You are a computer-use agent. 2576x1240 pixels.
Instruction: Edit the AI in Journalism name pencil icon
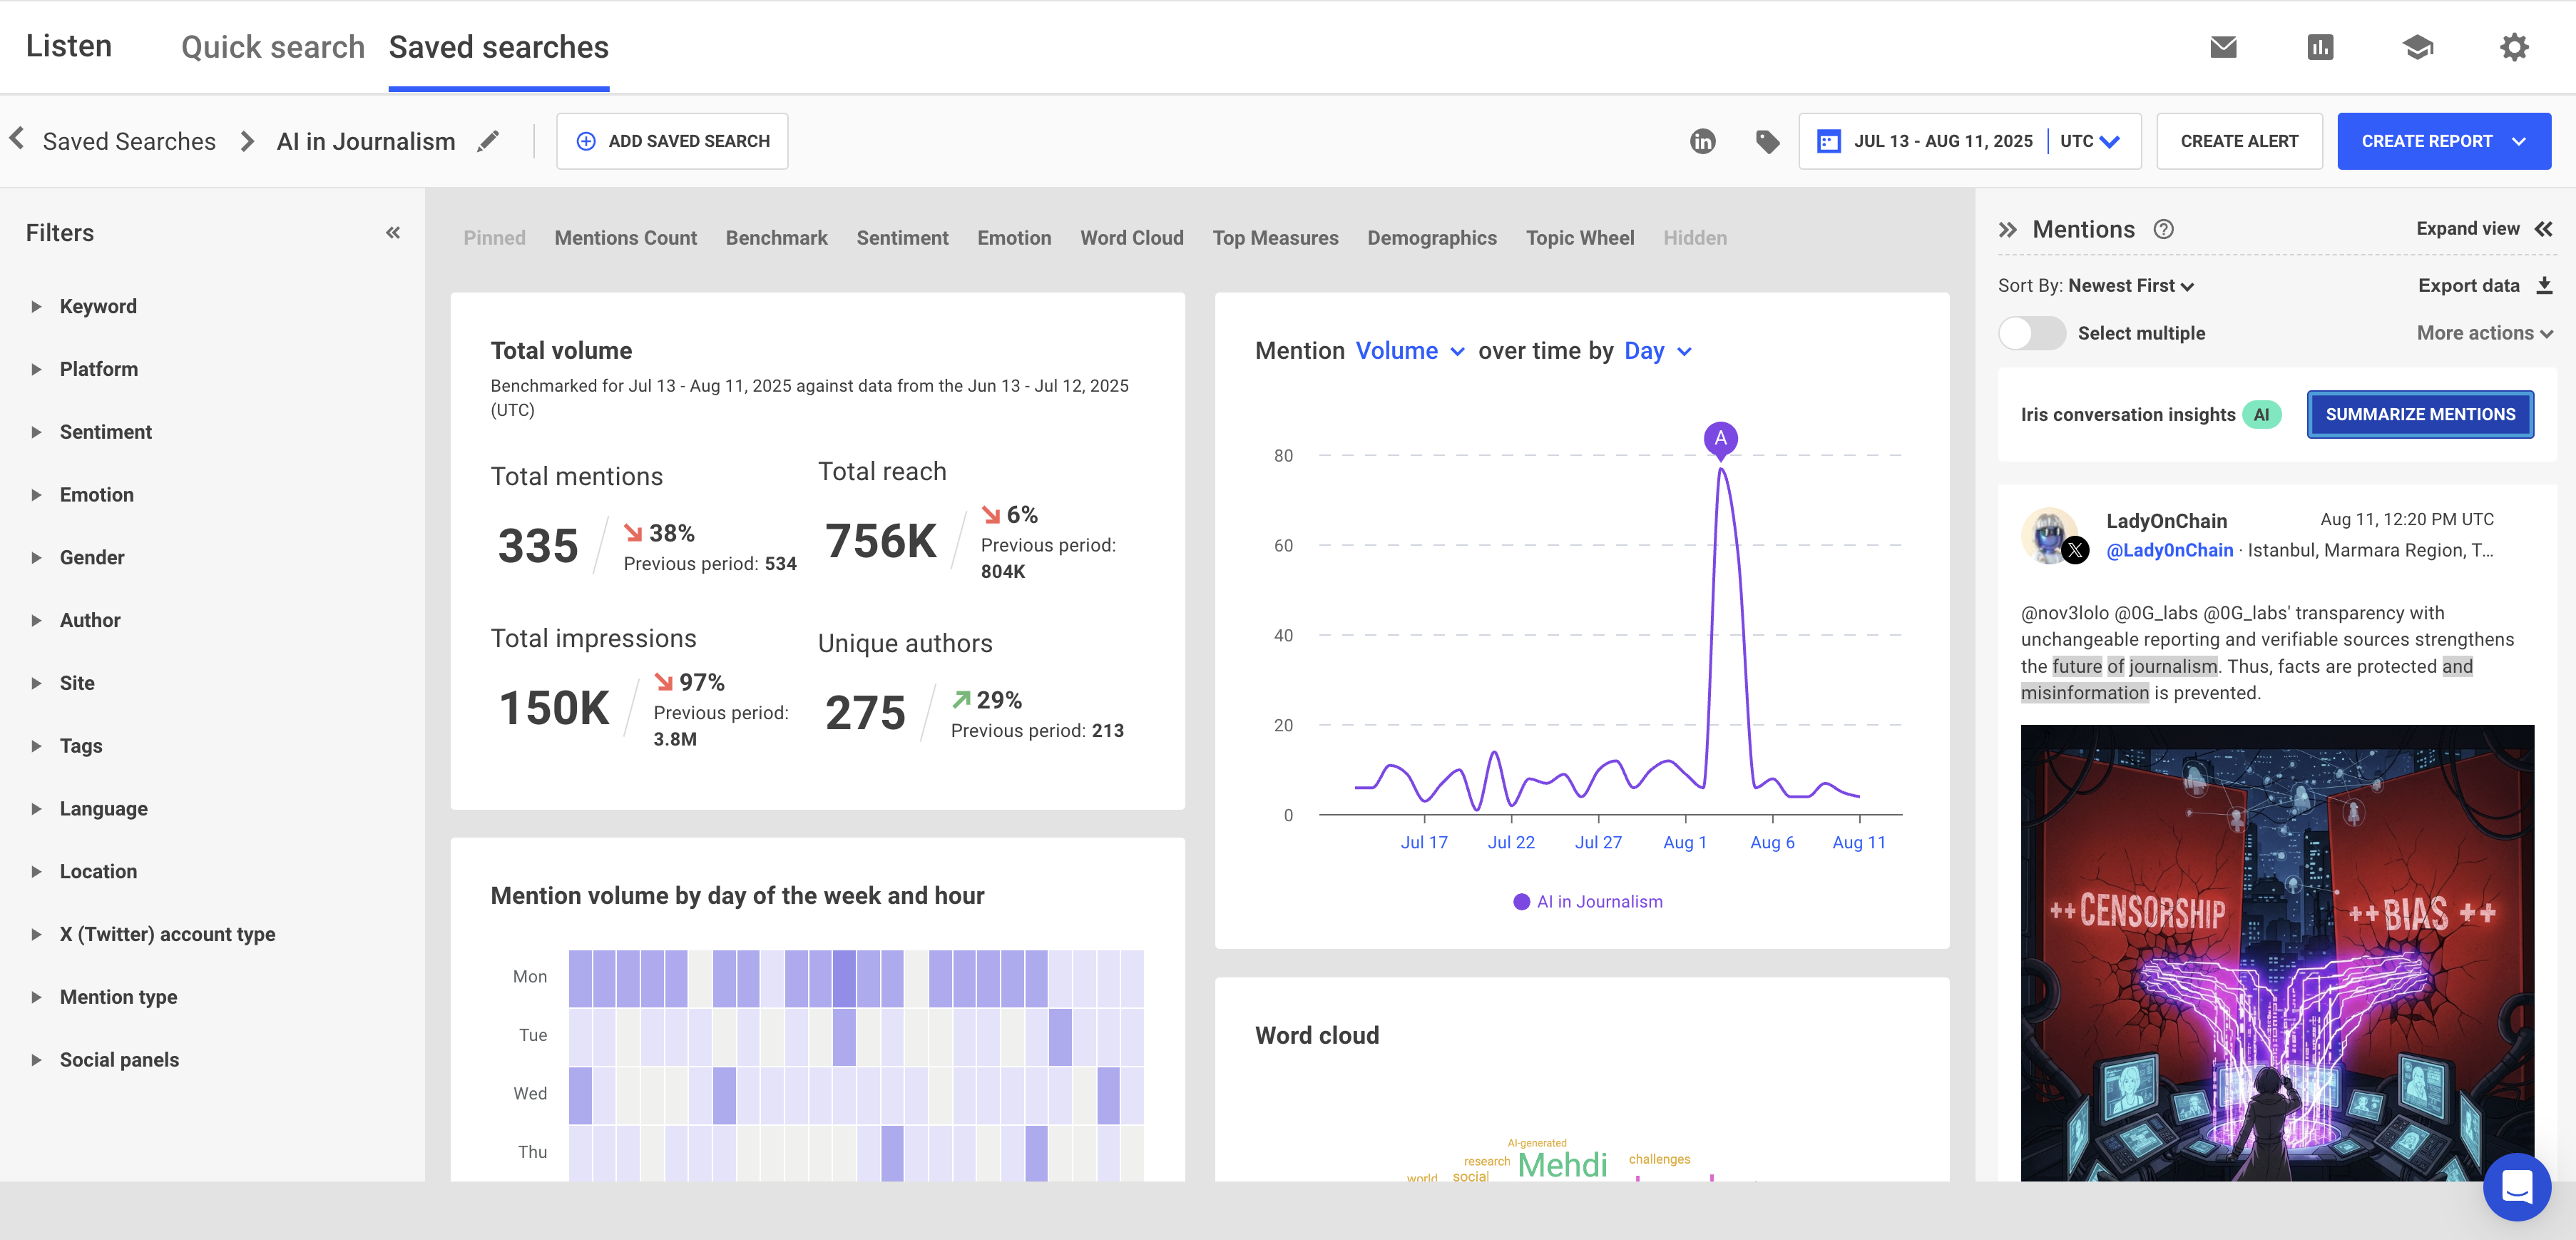(x=488, y=141)
